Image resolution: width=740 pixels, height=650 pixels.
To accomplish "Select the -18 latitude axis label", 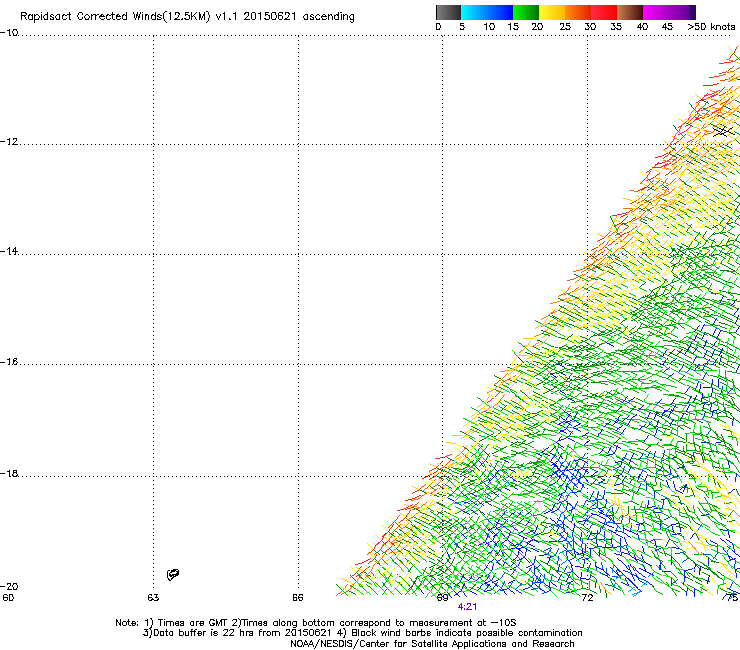I will coord(9,473).
